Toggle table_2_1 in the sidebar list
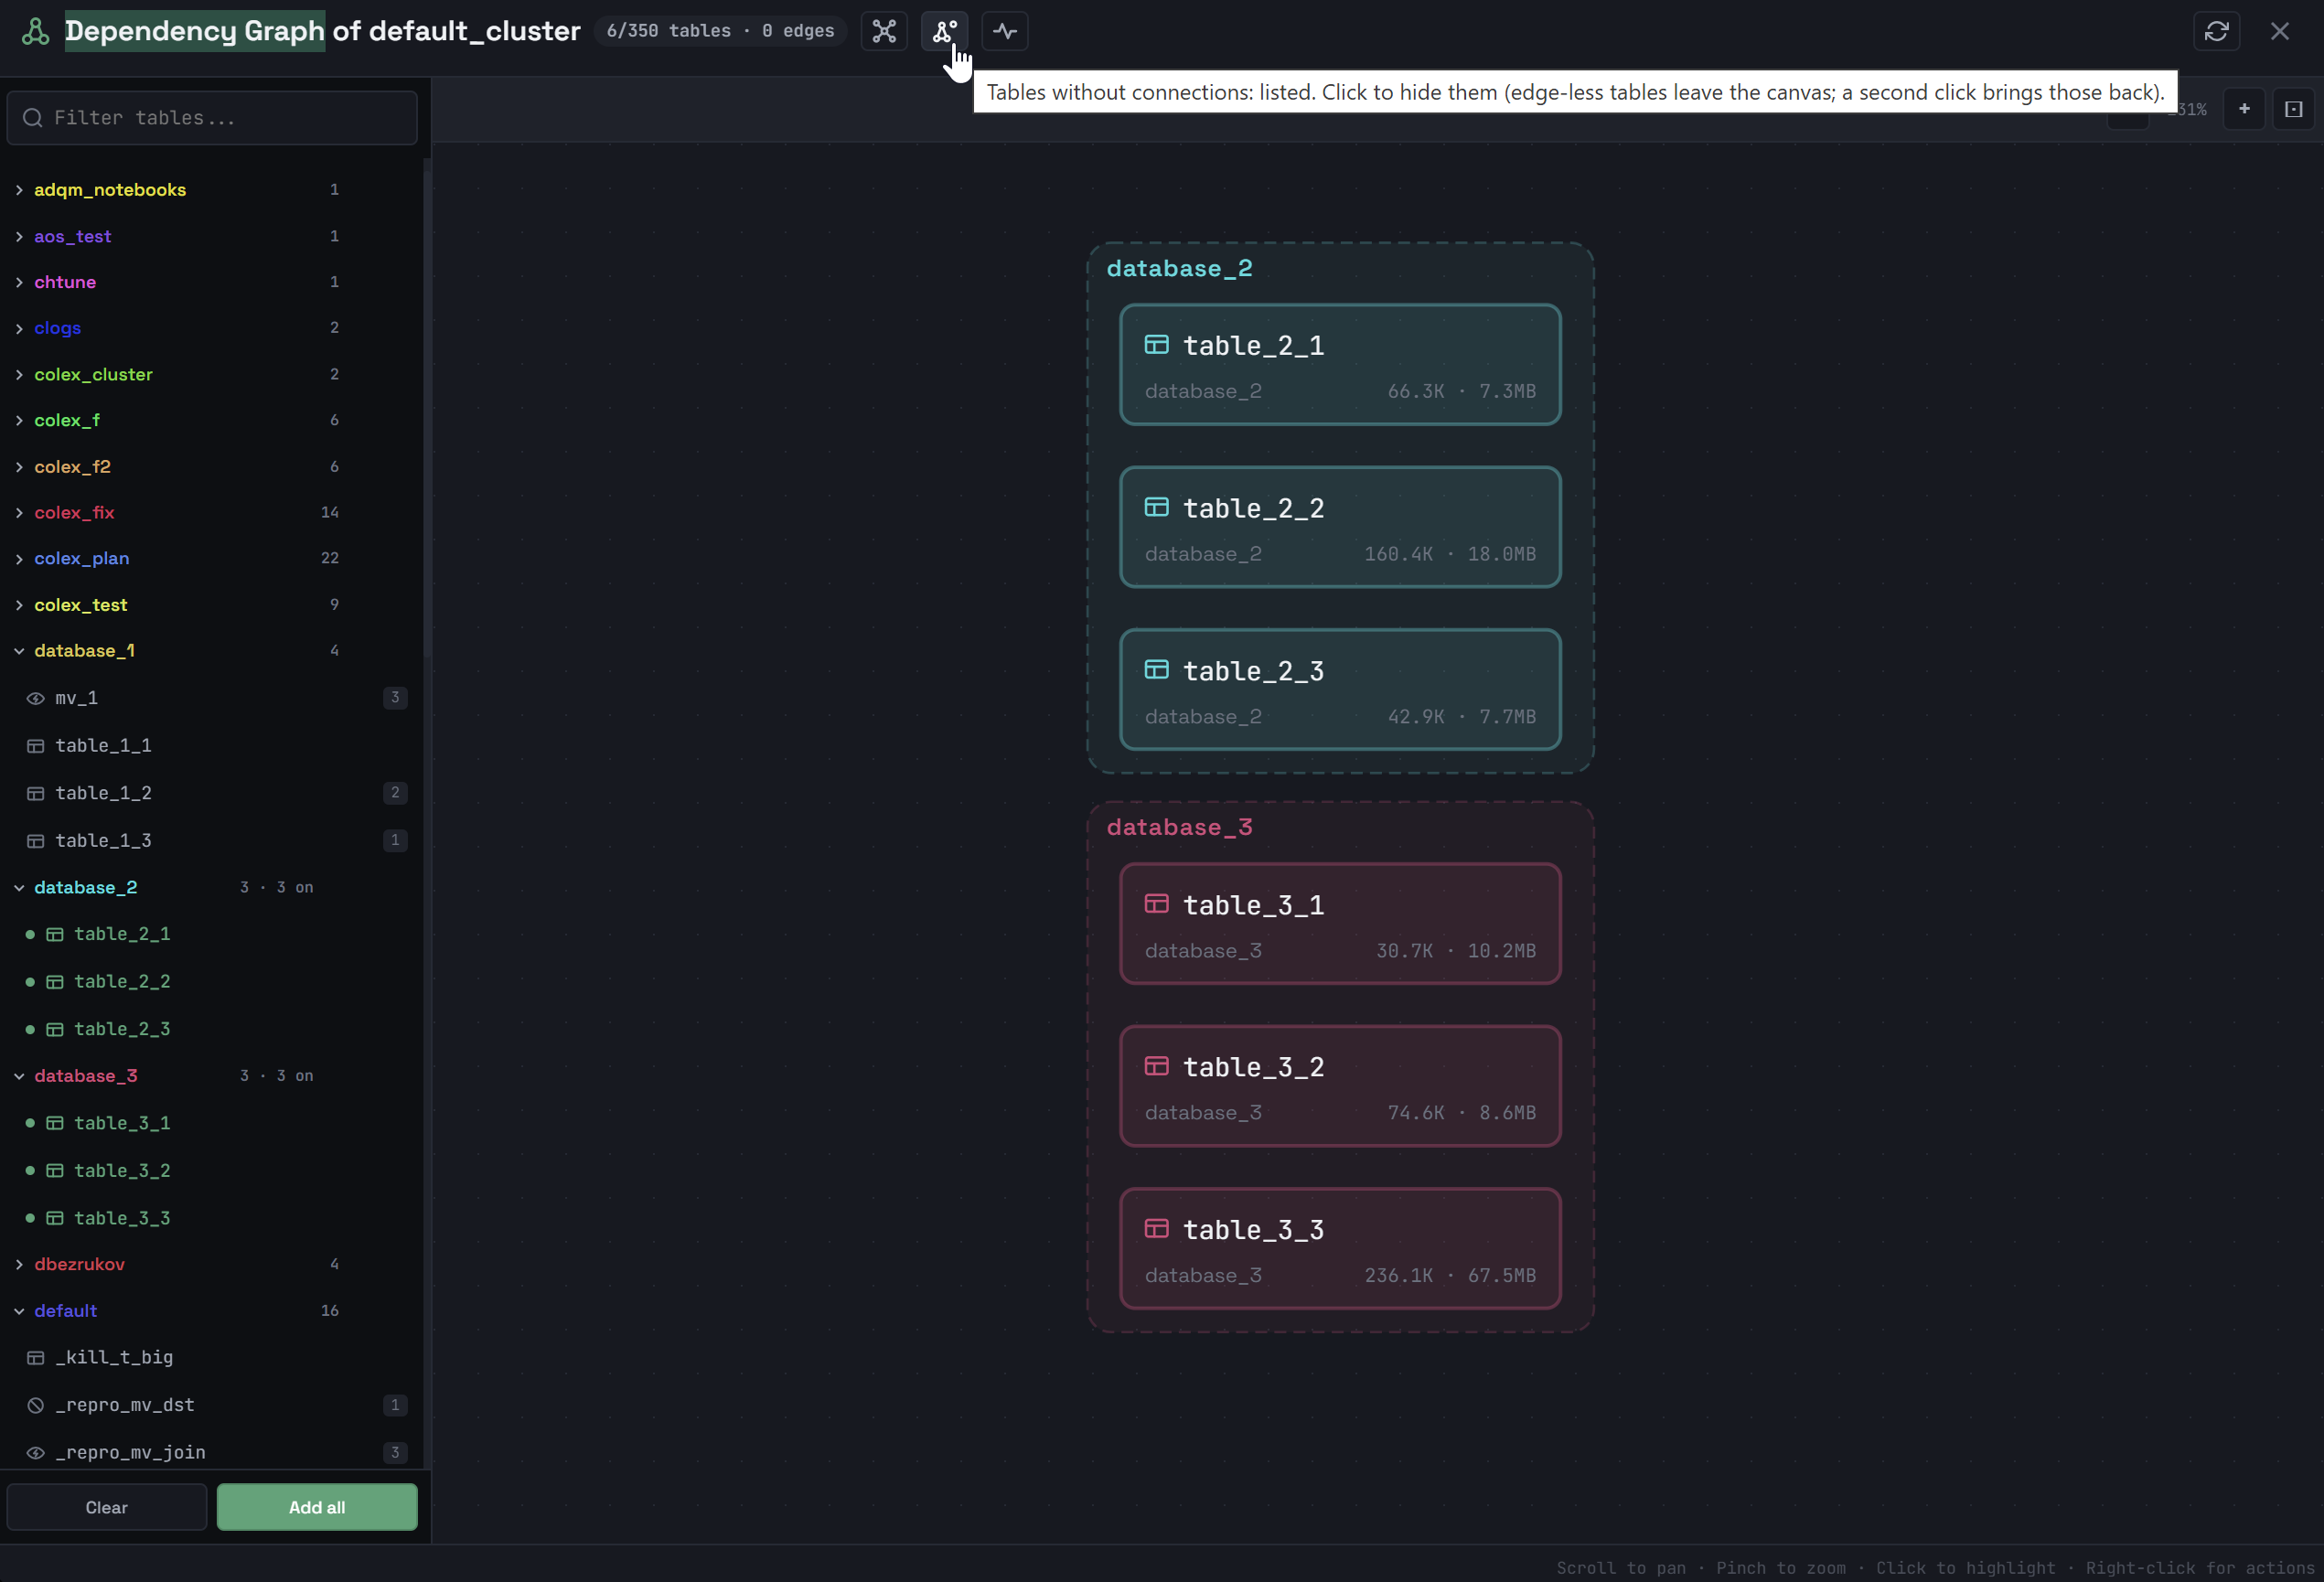The height and width of the screenshot is (1582, 2324). point(214,934)
